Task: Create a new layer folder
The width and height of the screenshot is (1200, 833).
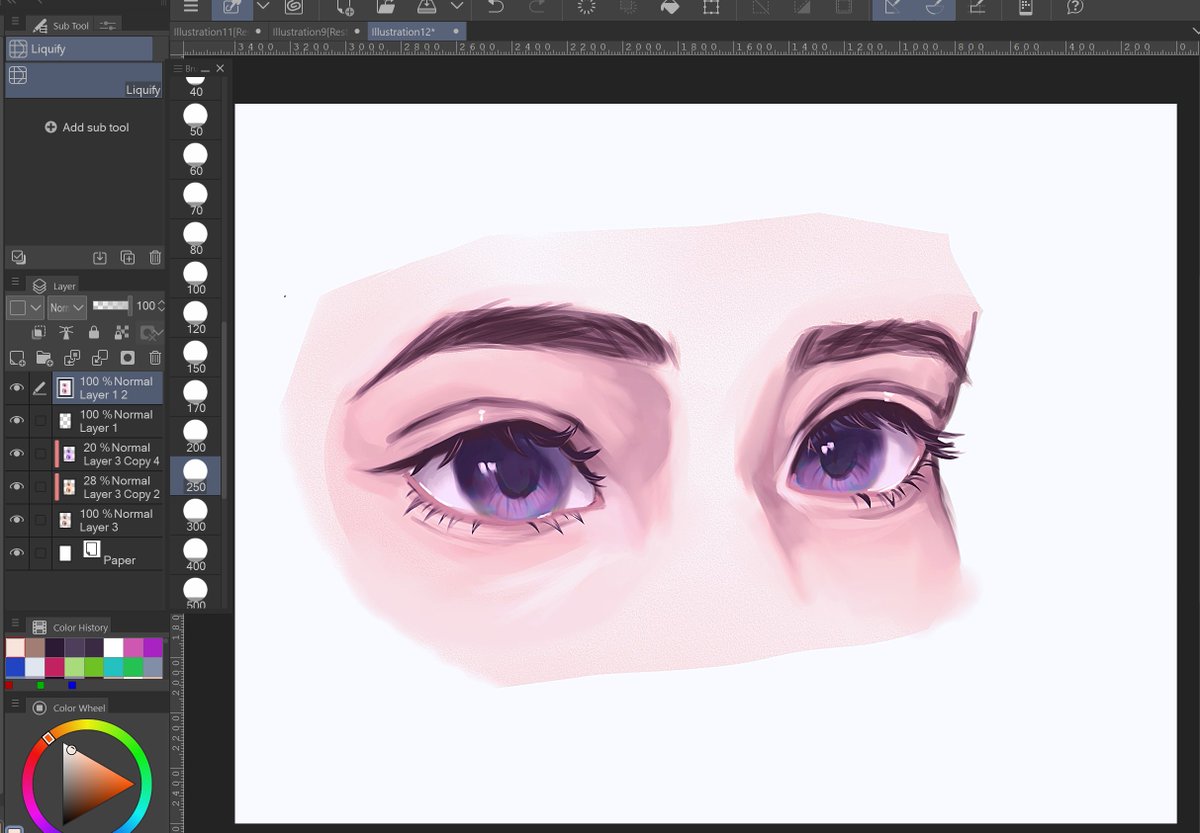Action: pyautogui.click(x=44, y=358)
